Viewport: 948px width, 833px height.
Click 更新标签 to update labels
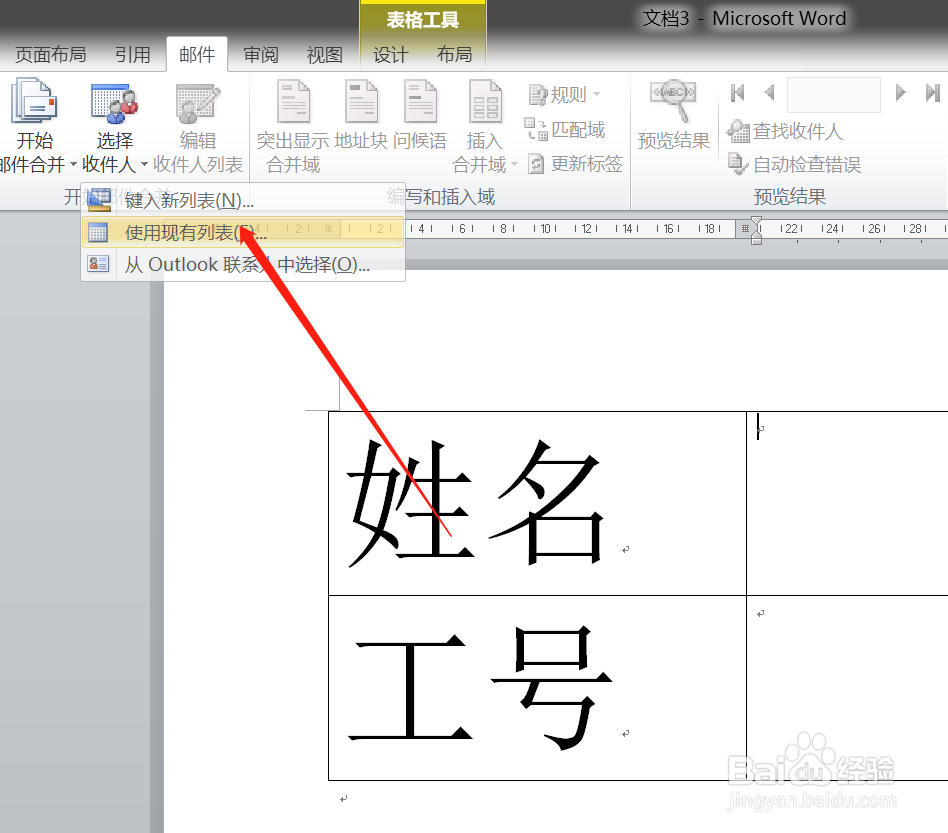[x=585, y=164]
